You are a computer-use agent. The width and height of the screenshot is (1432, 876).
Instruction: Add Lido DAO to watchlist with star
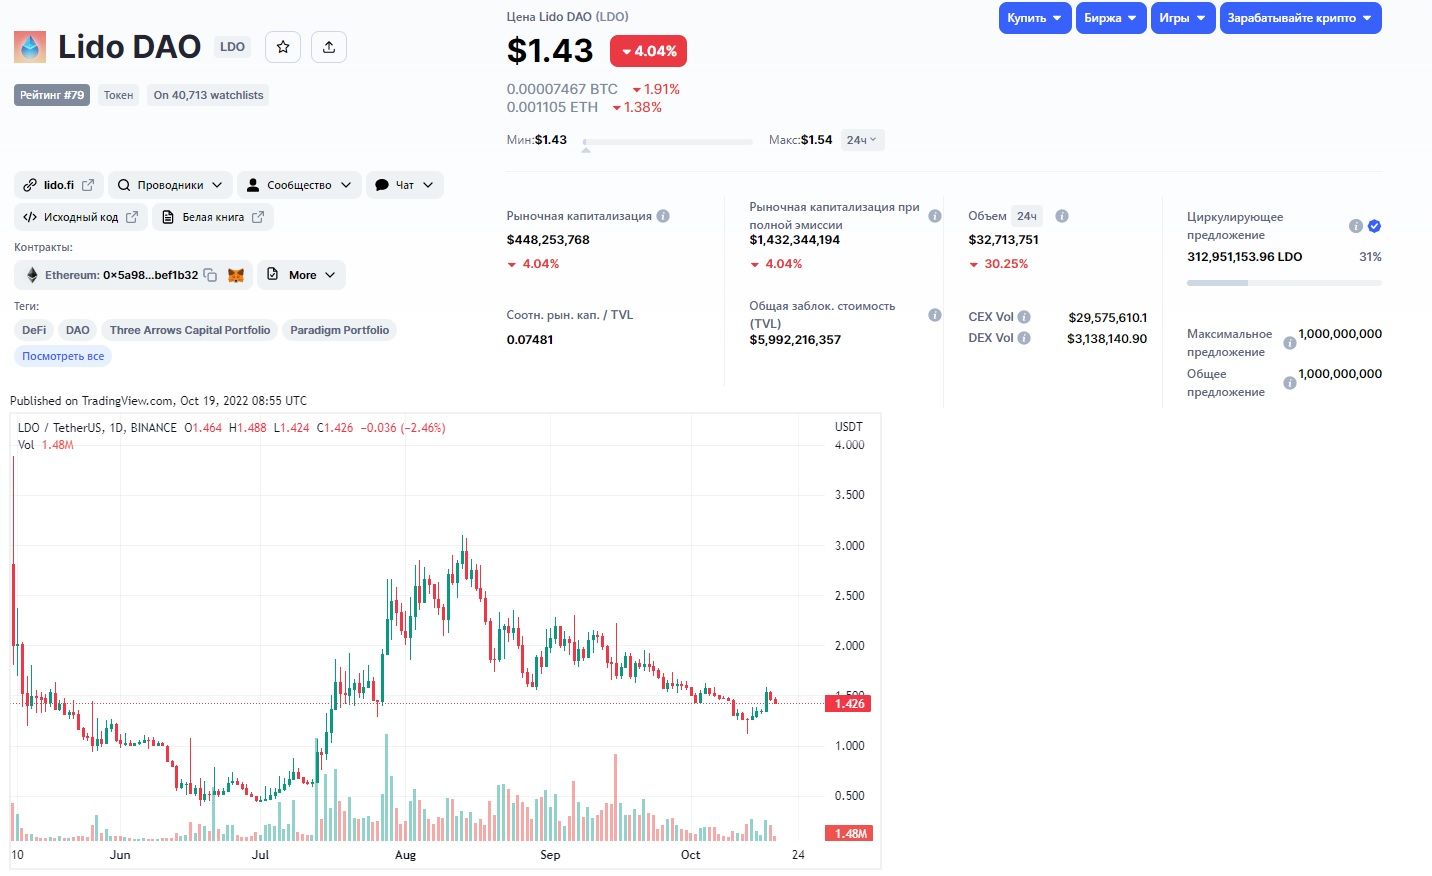point(283,47)
